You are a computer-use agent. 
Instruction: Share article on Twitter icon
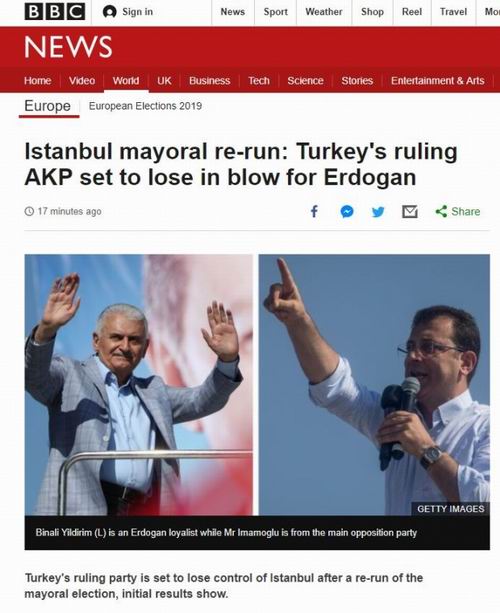[378, 212]
